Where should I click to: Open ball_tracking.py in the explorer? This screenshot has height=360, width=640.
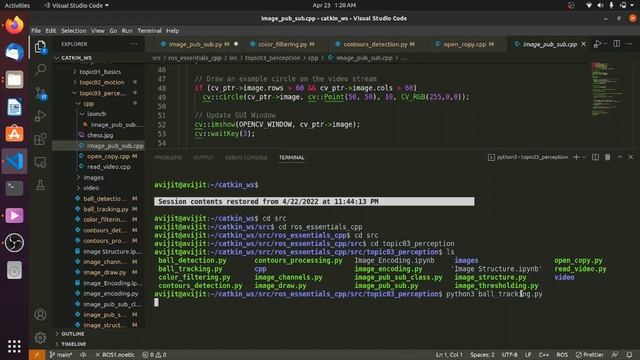105,209
